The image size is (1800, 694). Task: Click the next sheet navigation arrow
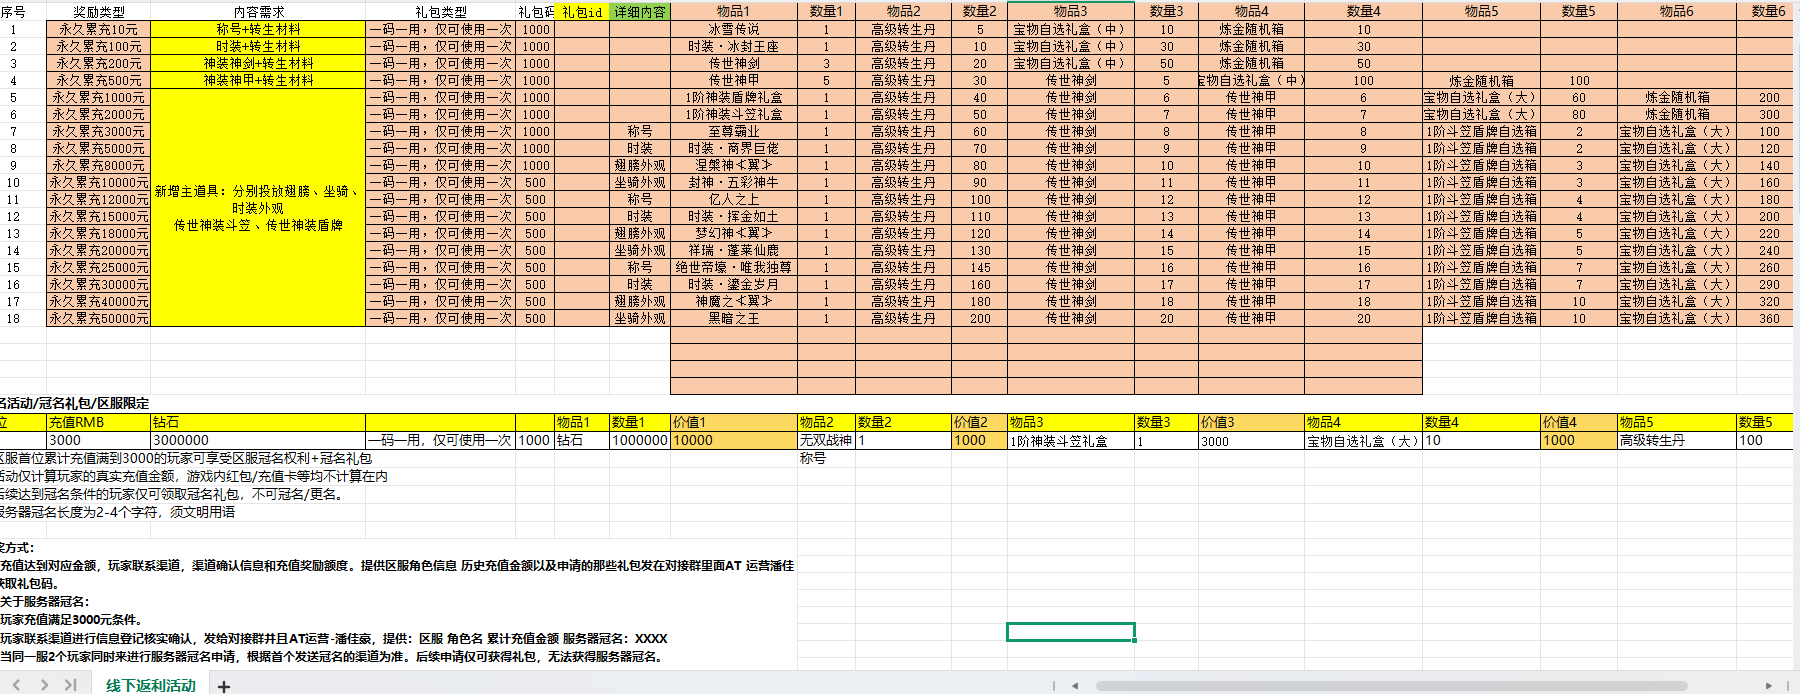(x=44, y=685)
